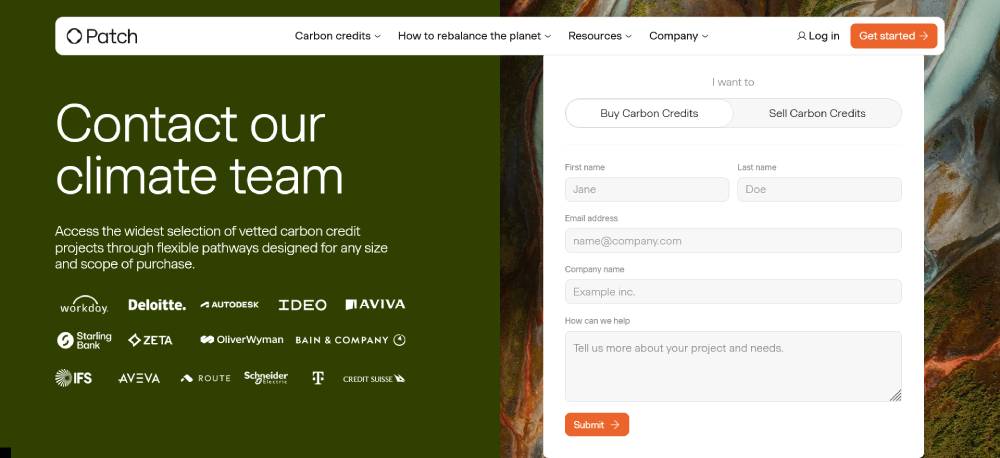Focus the How can we help textarea

point(733,366)
